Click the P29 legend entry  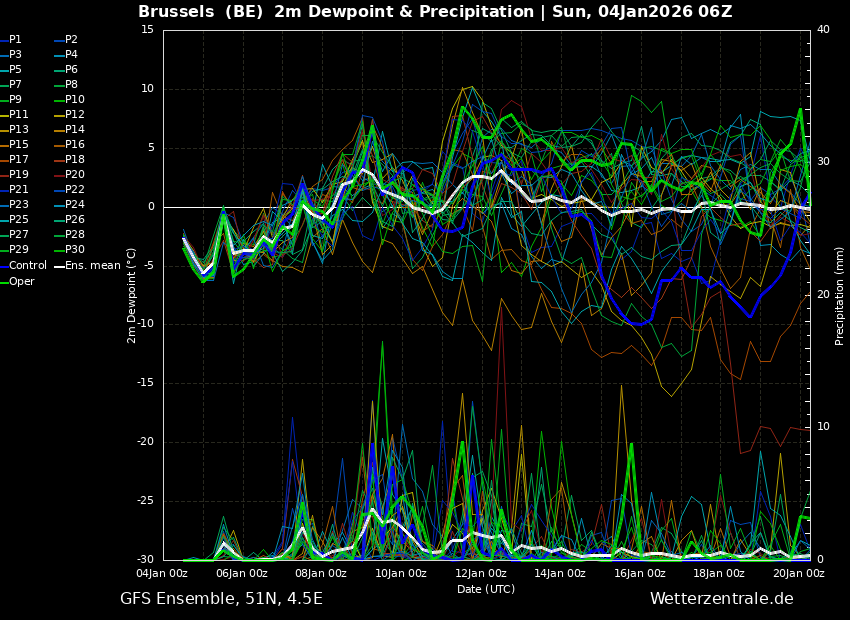[x=14, y=250]
